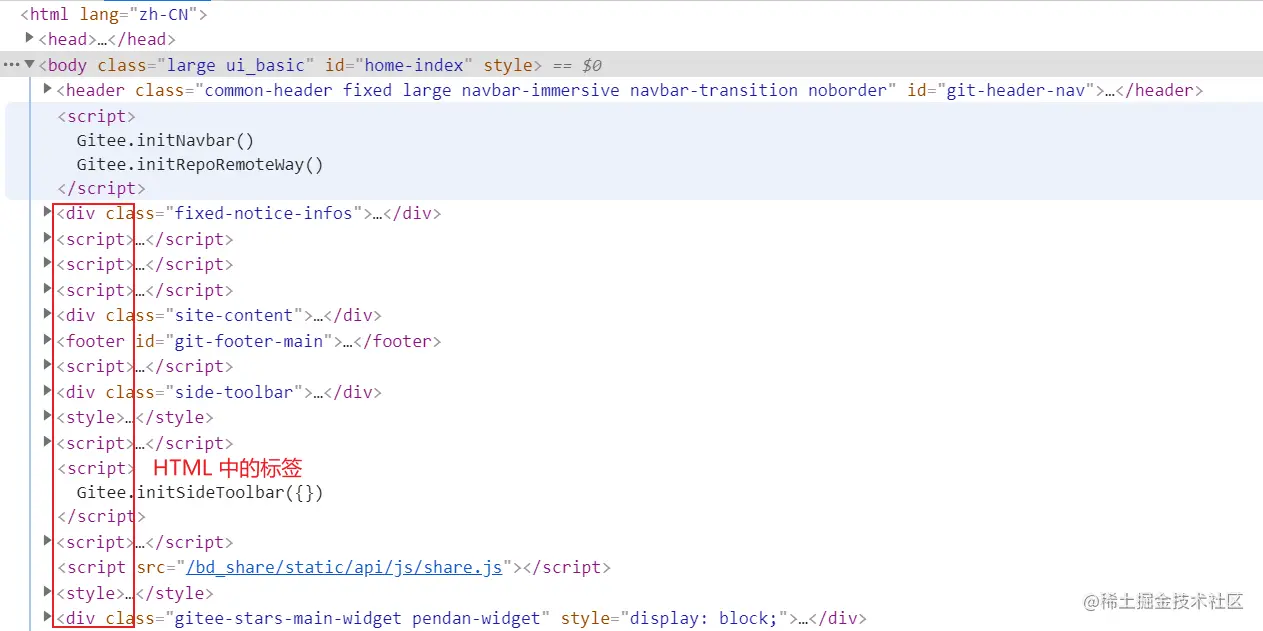Click the three-dots menu beside the body element
The image size is (1263, 631).
[11, 65]
